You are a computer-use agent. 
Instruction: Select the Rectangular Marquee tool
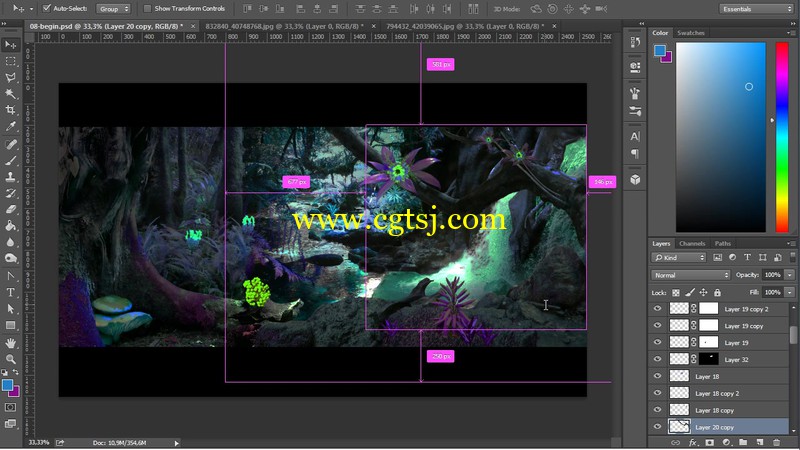click(x=10, y=61)
